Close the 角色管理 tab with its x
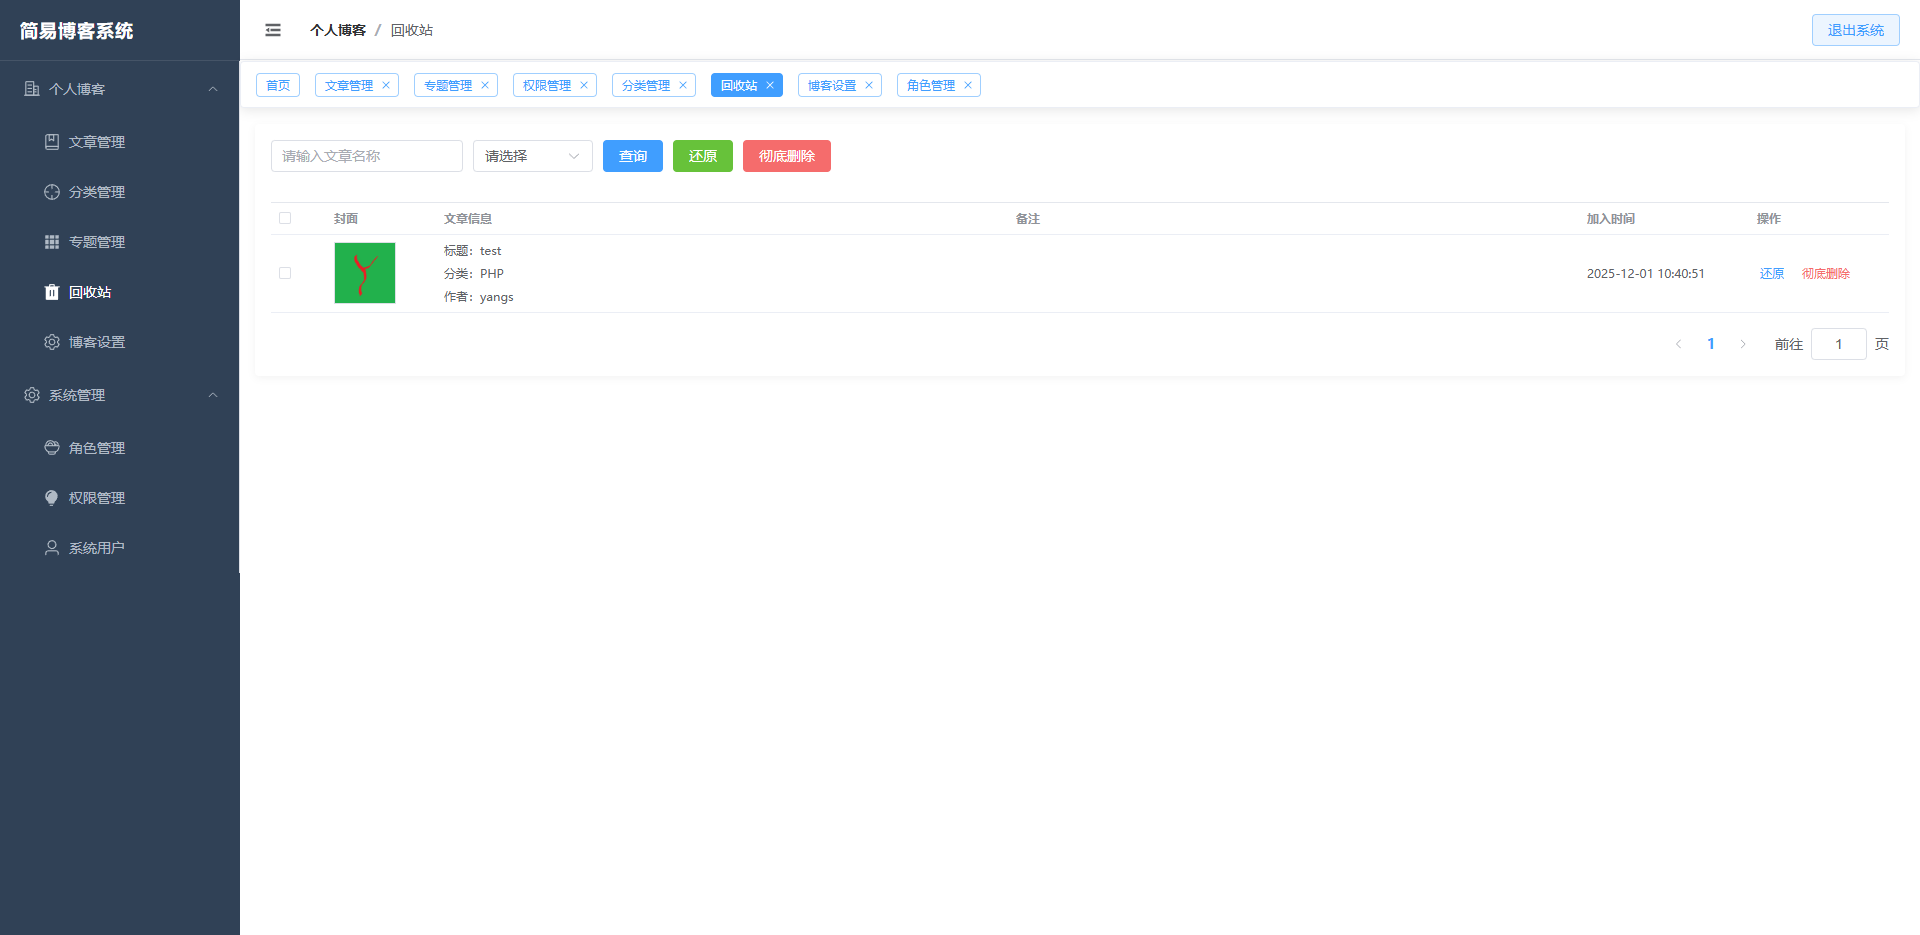Screen dimensions: 1920x935 (968, 85)
